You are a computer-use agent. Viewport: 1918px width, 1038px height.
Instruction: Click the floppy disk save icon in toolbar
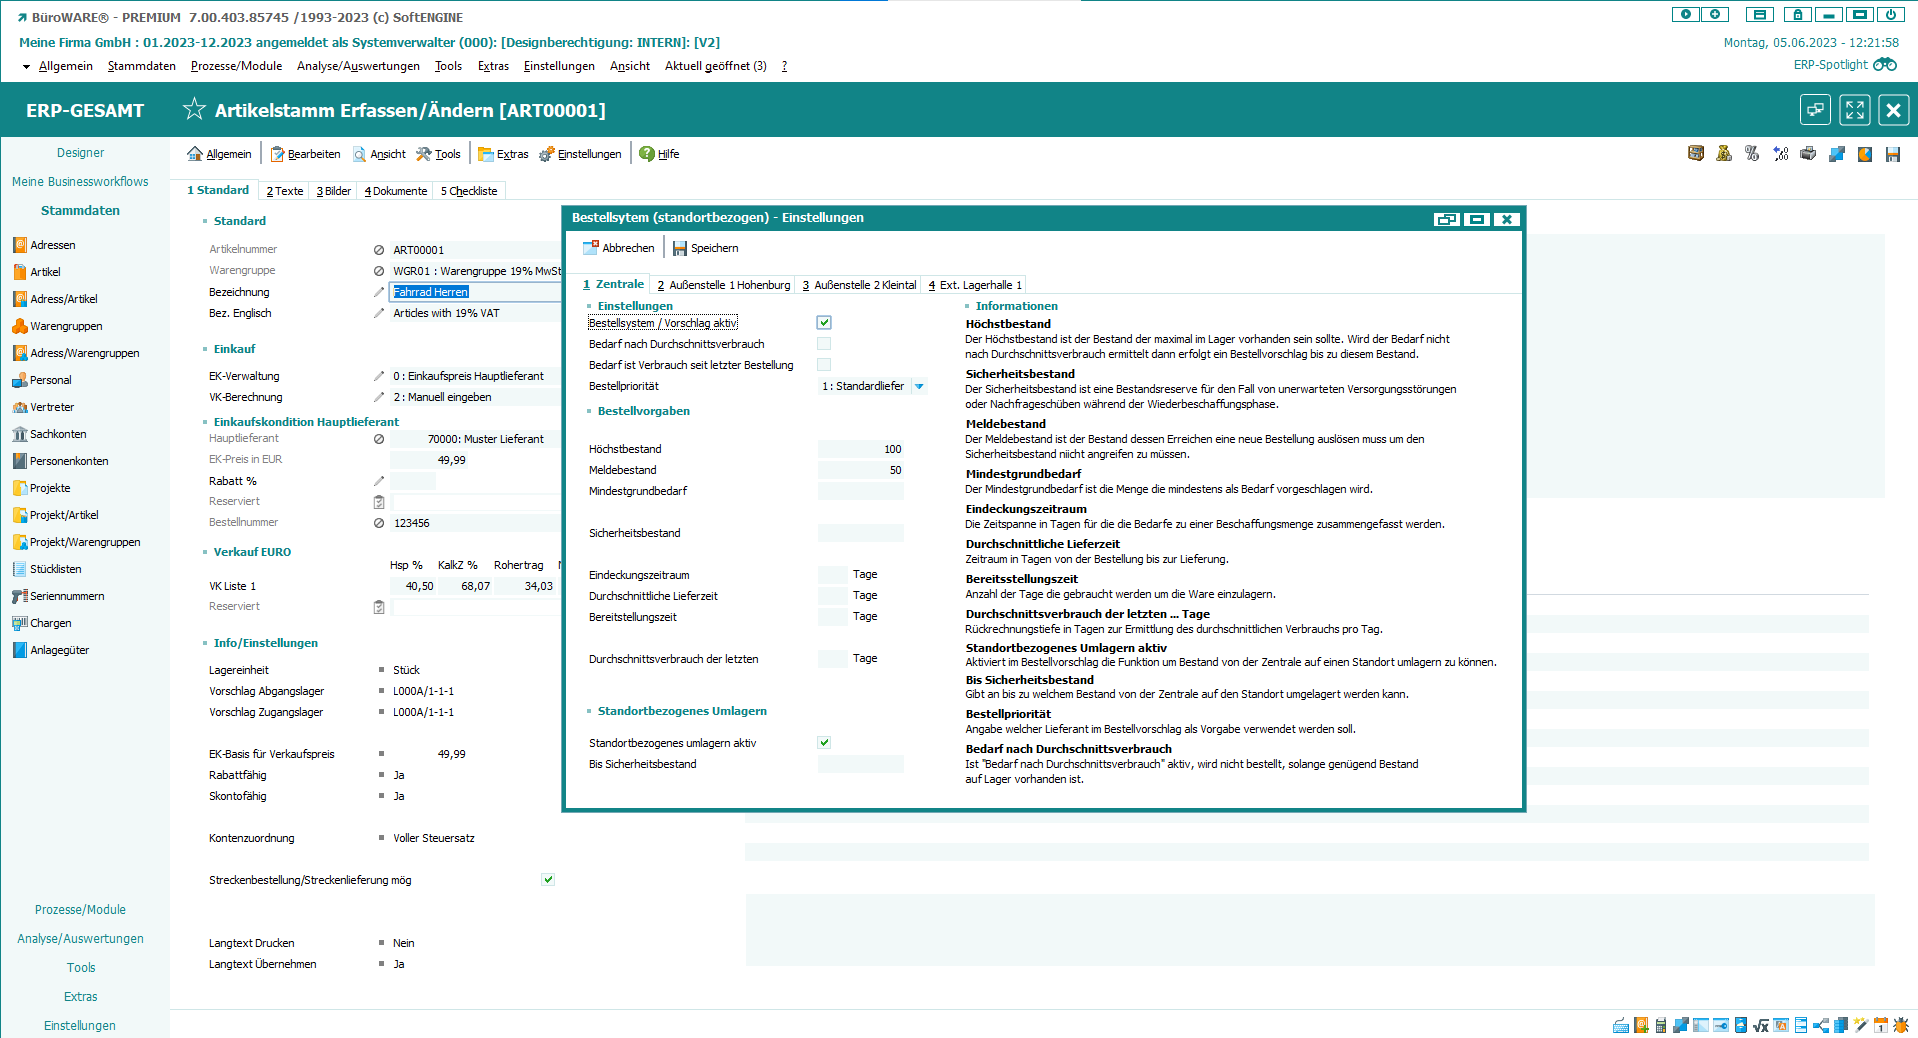coord(1892,154)
